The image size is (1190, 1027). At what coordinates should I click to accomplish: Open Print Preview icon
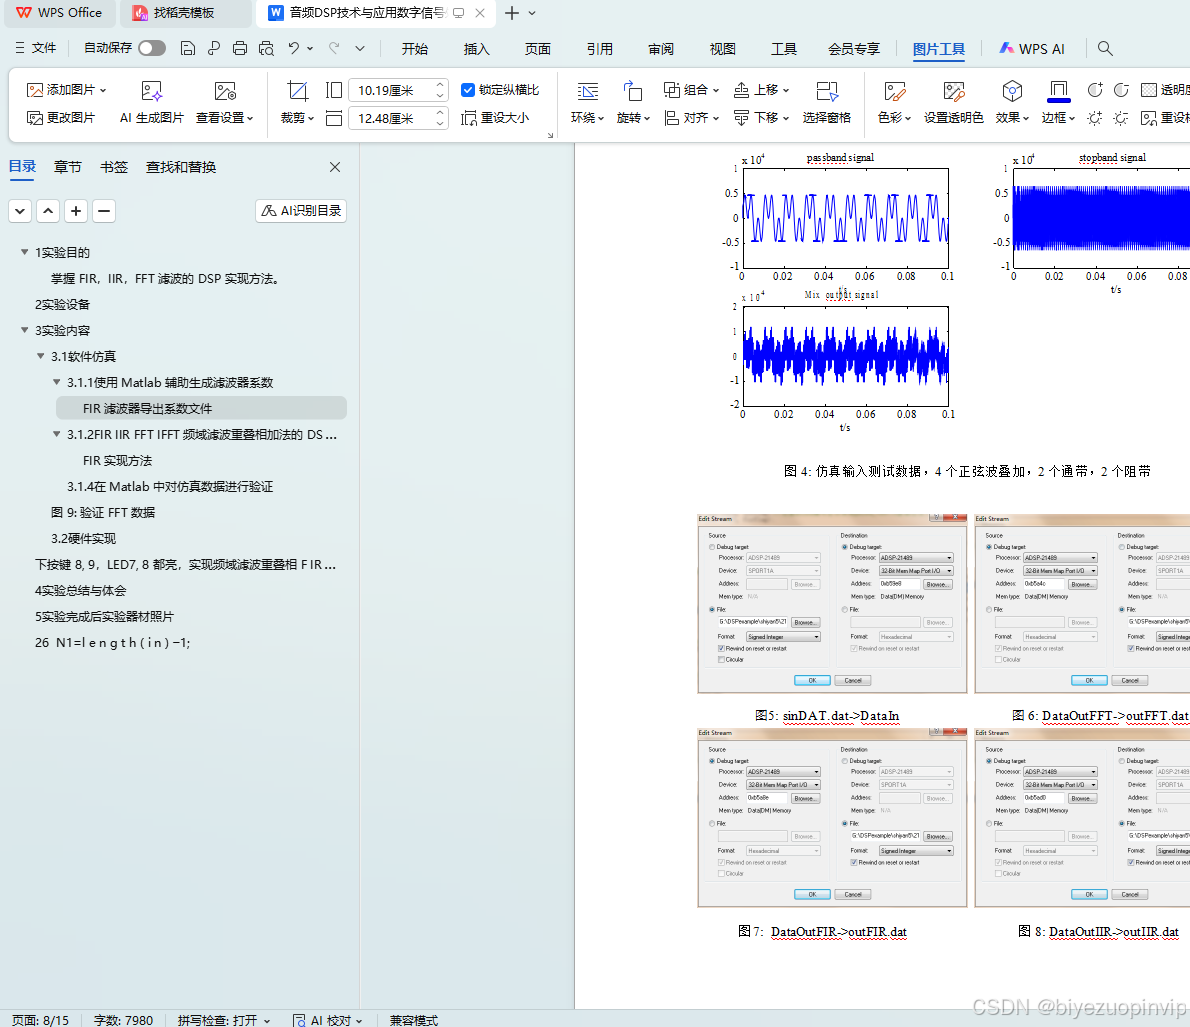(x=266, y=48)
